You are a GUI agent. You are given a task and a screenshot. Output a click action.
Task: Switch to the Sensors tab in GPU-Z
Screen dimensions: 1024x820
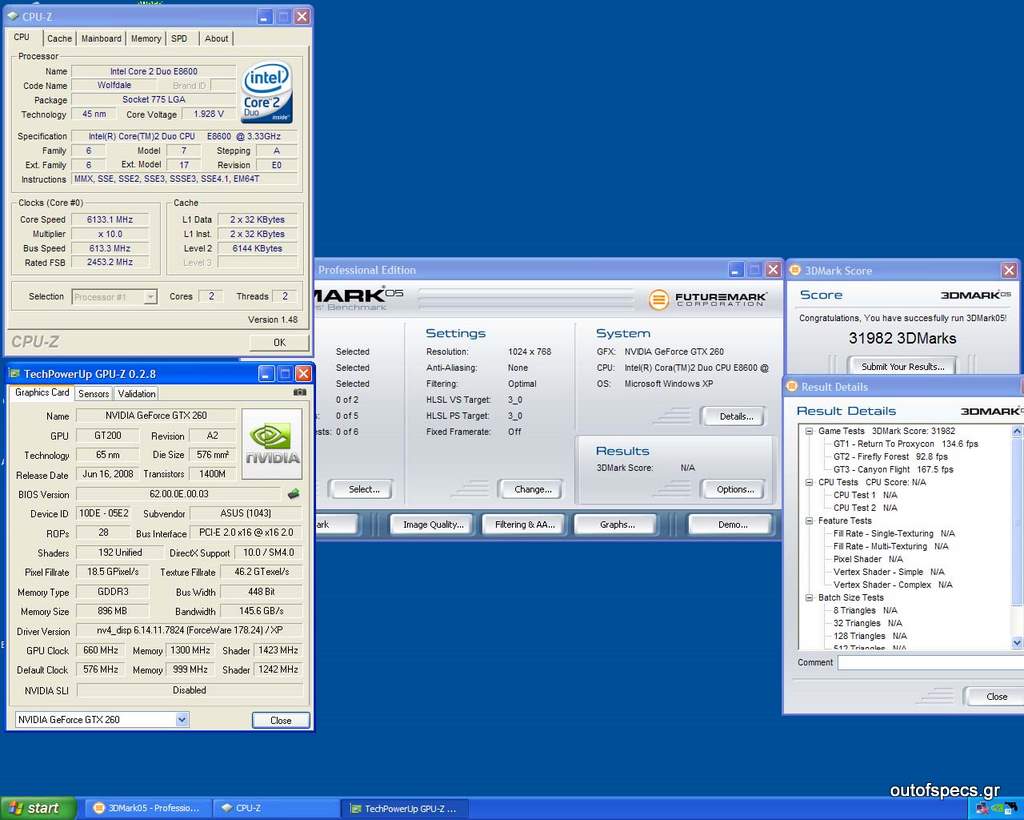point(93,394)
